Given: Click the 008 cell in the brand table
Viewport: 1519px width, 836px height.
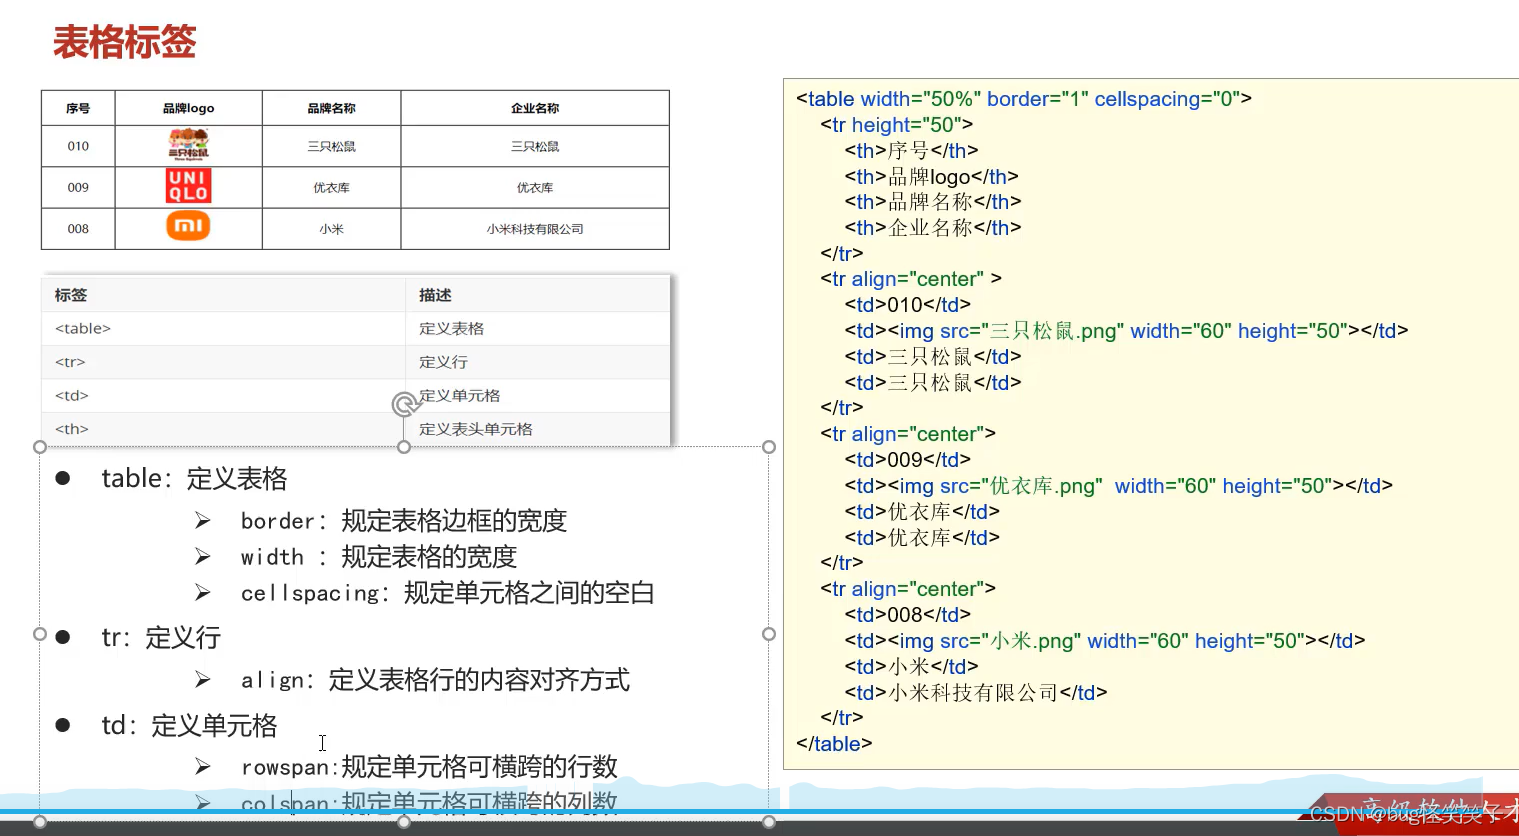Looking at the screenshot, I should (x=78, y=229).
